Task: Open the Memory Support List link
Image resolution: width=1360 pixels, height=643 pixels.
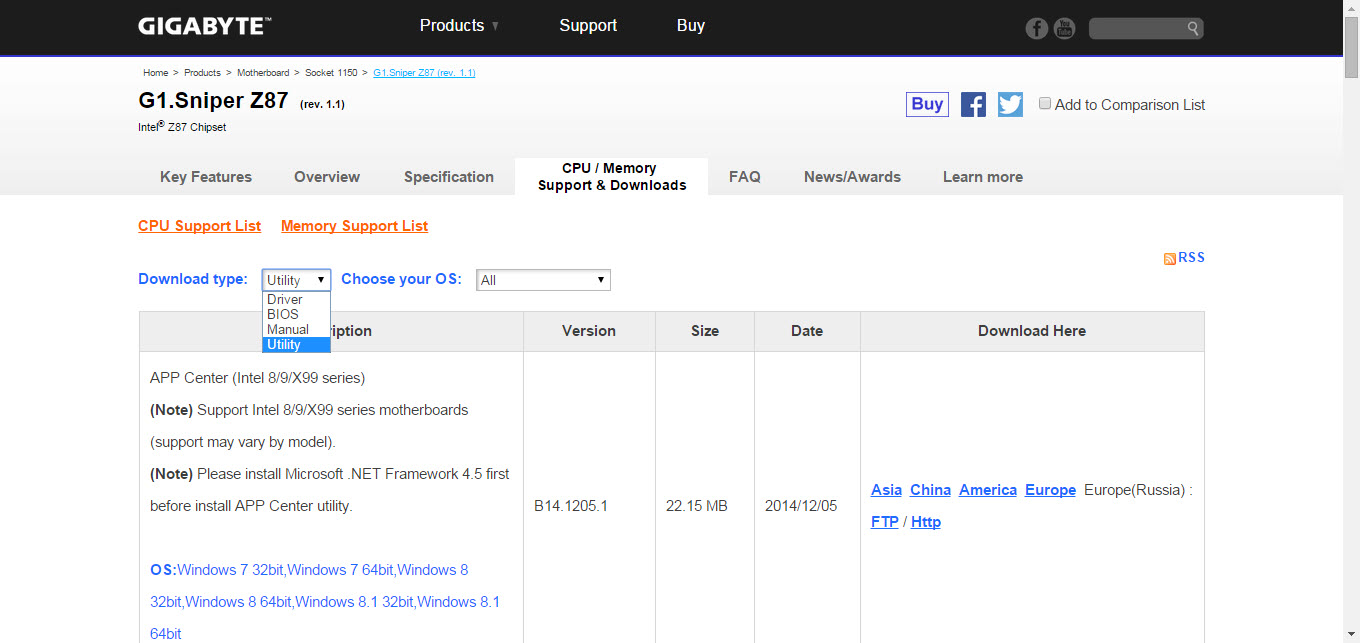Action: (354, 226)
